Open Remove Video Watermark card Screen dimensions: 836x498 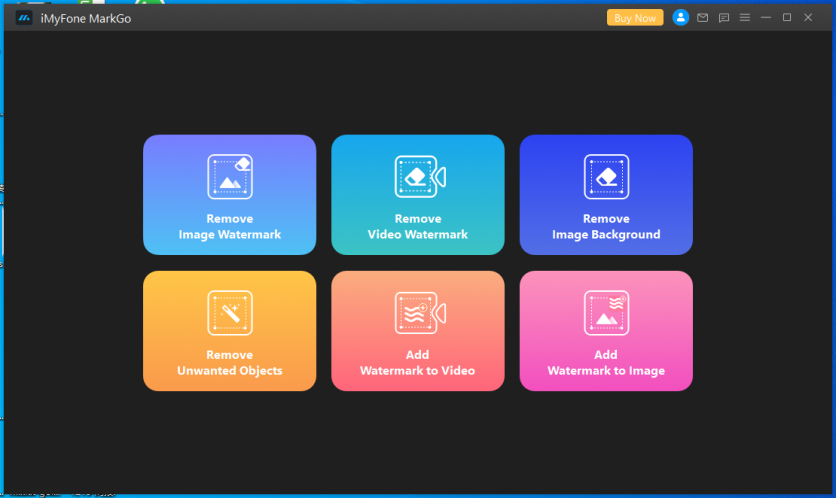[417, 195]
